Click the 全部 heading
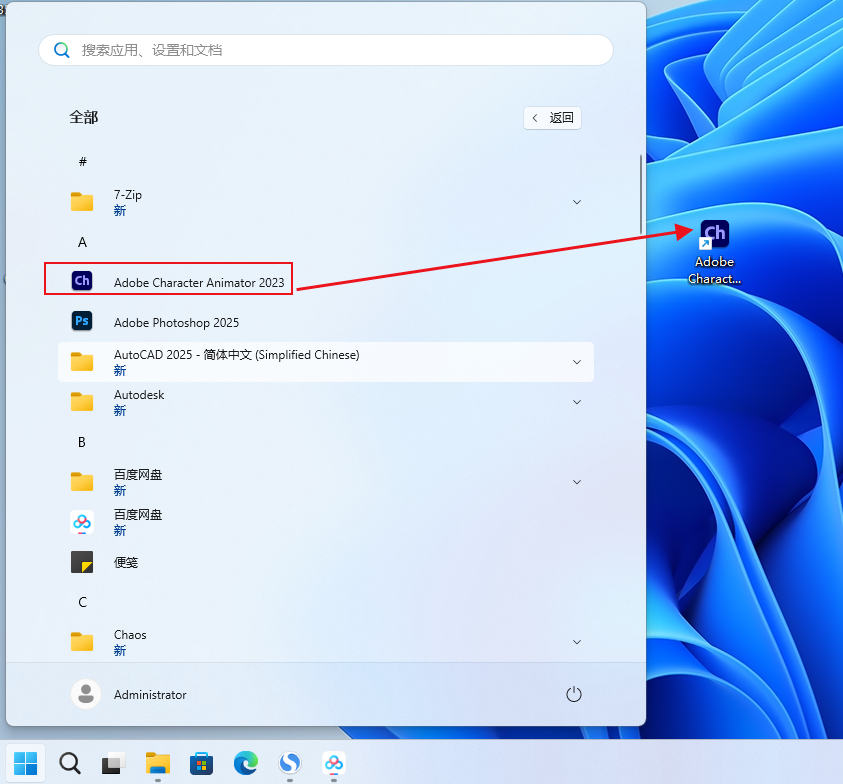 pos(83,117)
